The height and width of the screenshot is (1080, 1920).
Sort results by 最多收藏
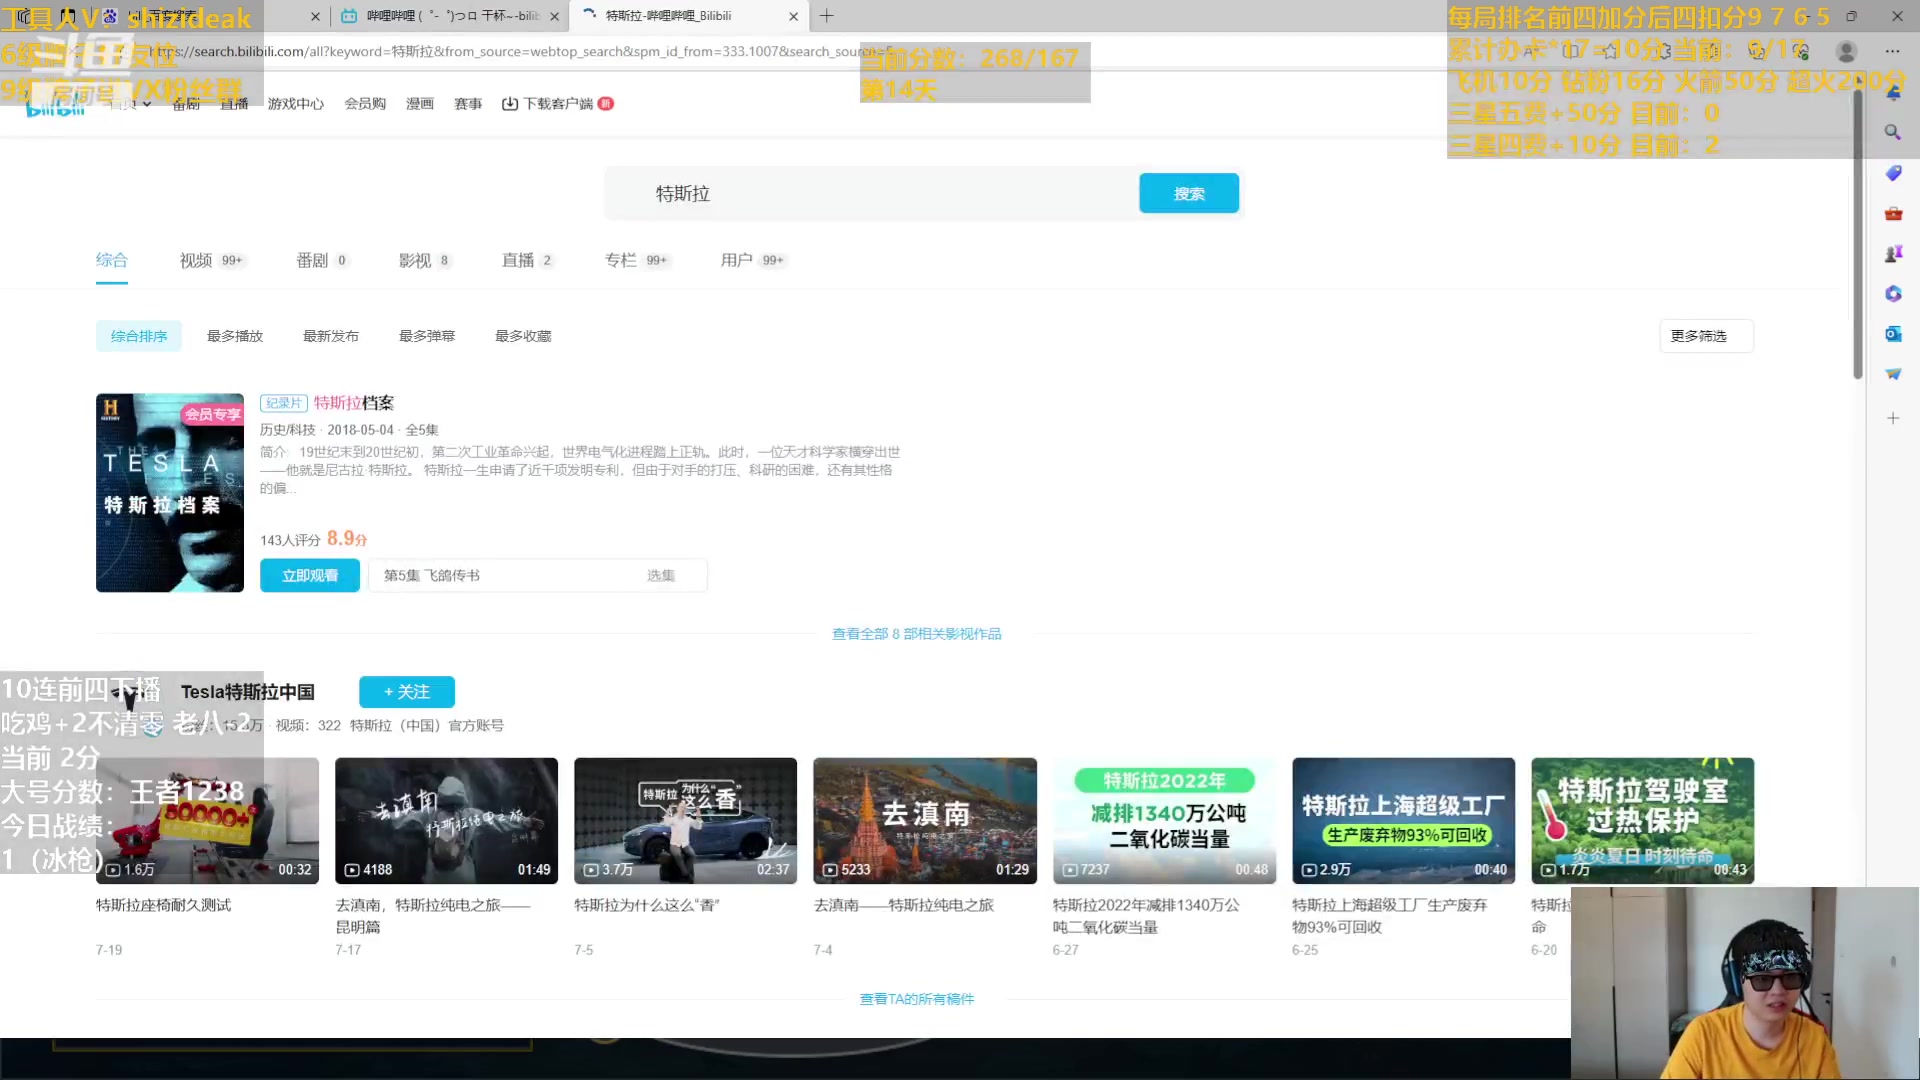point(523,336)
